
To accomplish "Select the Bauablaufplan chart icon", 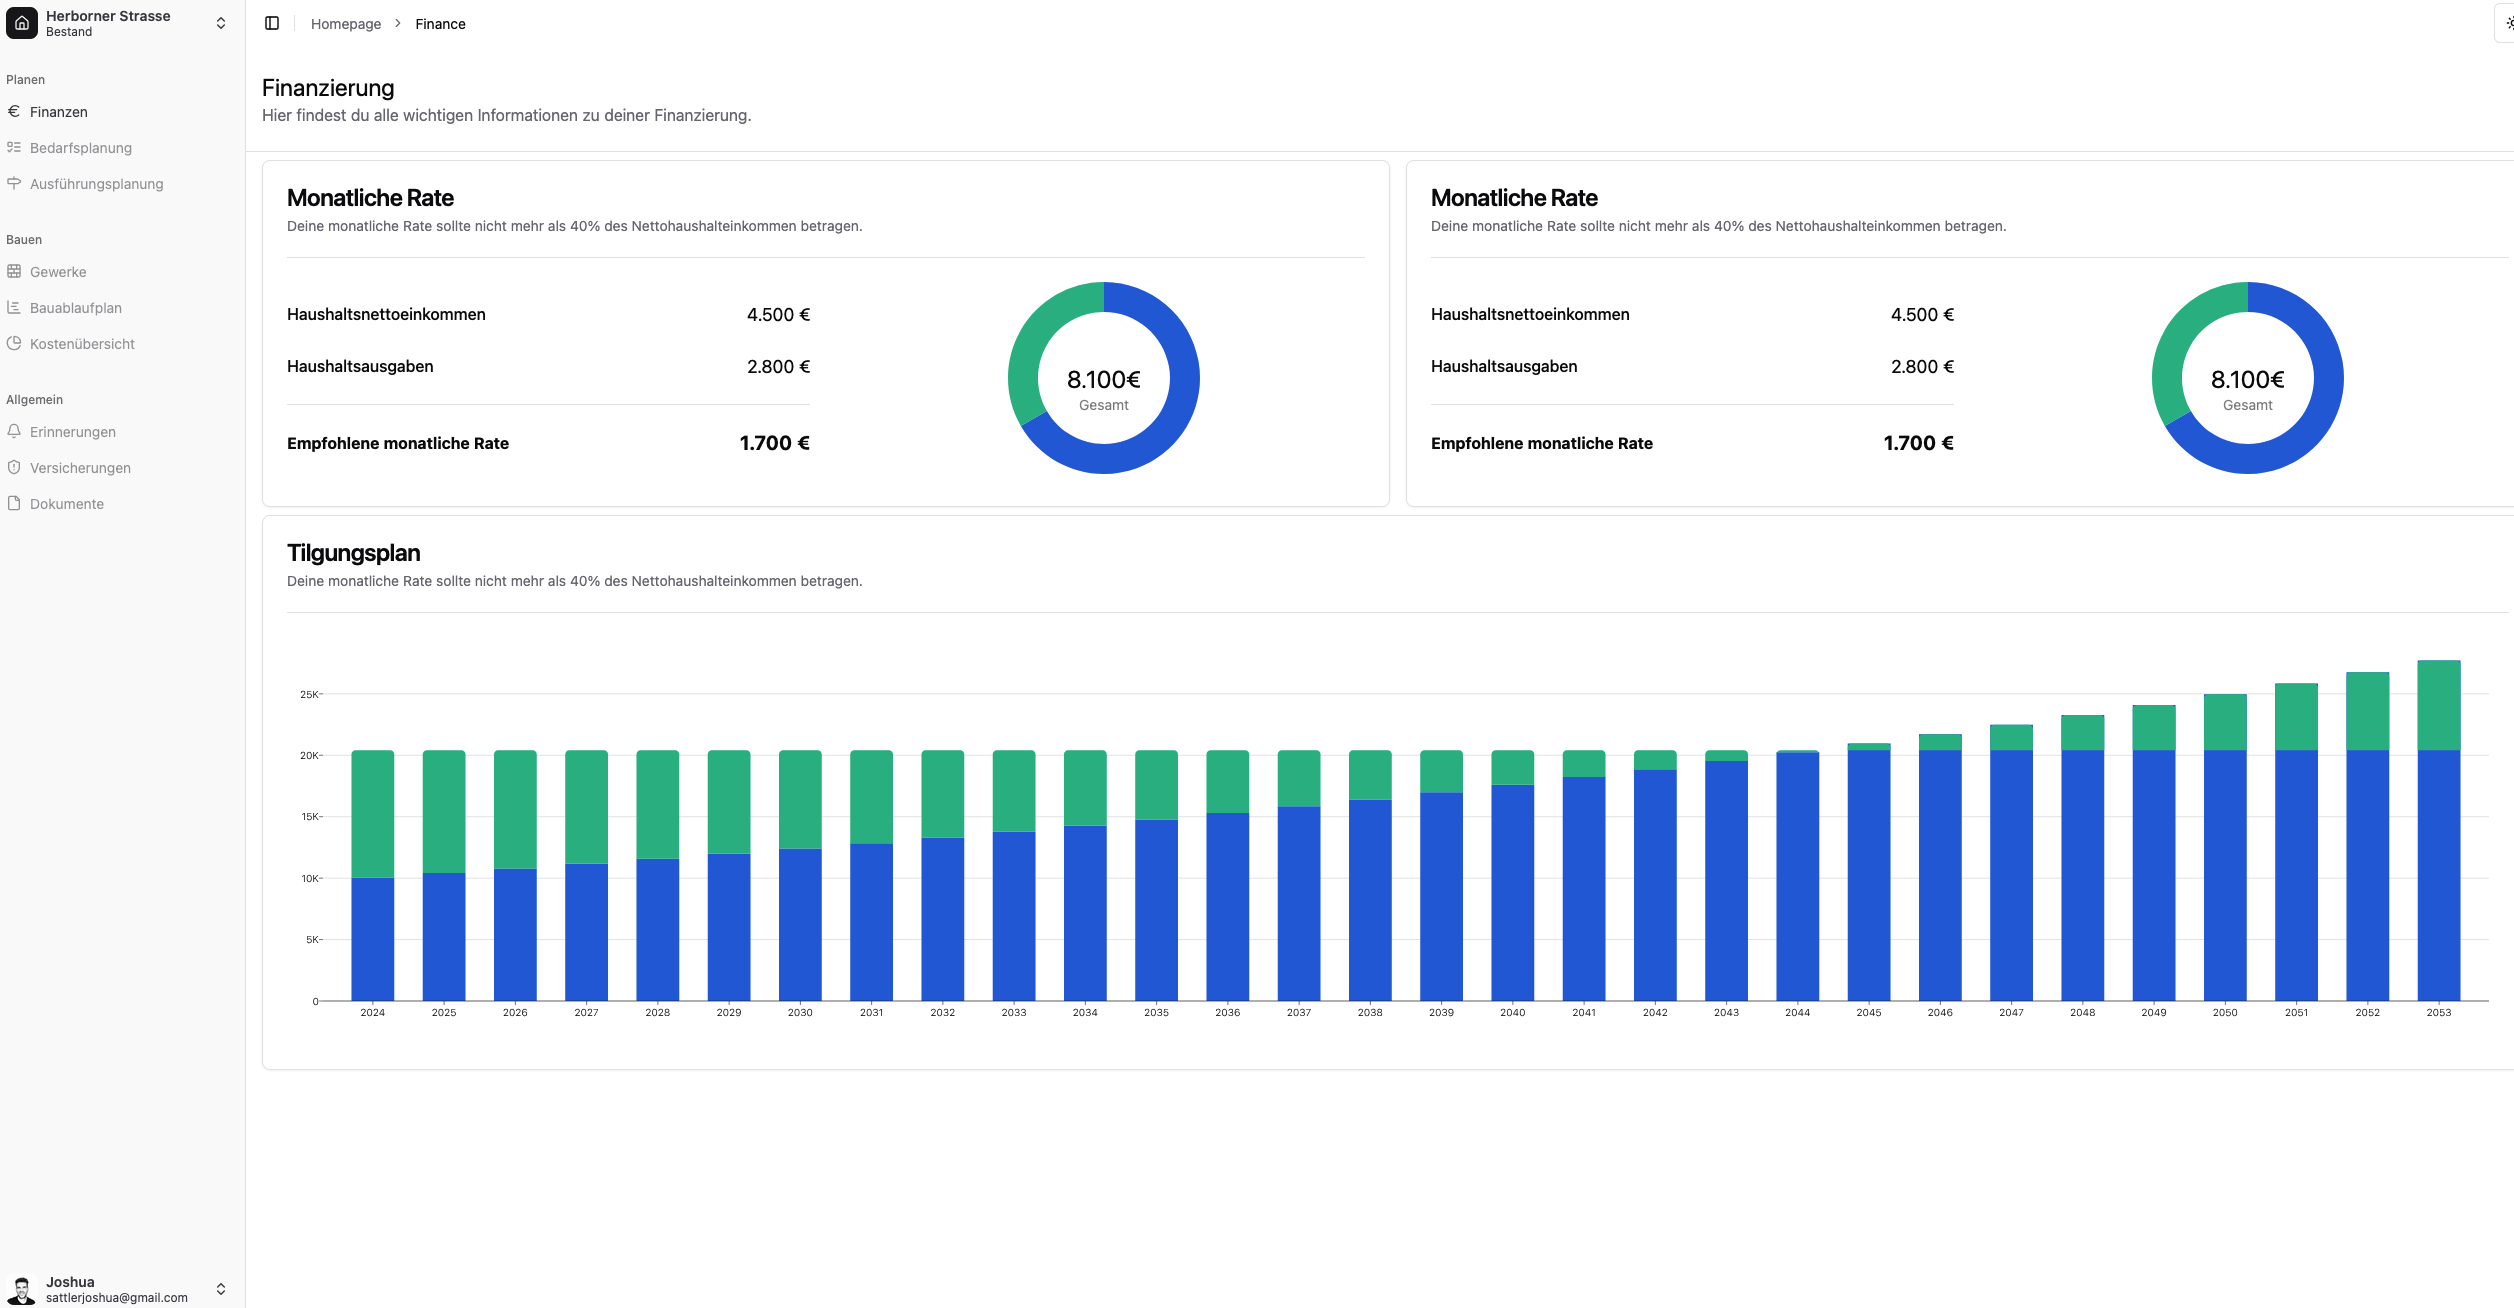I will tap(14, 307).
